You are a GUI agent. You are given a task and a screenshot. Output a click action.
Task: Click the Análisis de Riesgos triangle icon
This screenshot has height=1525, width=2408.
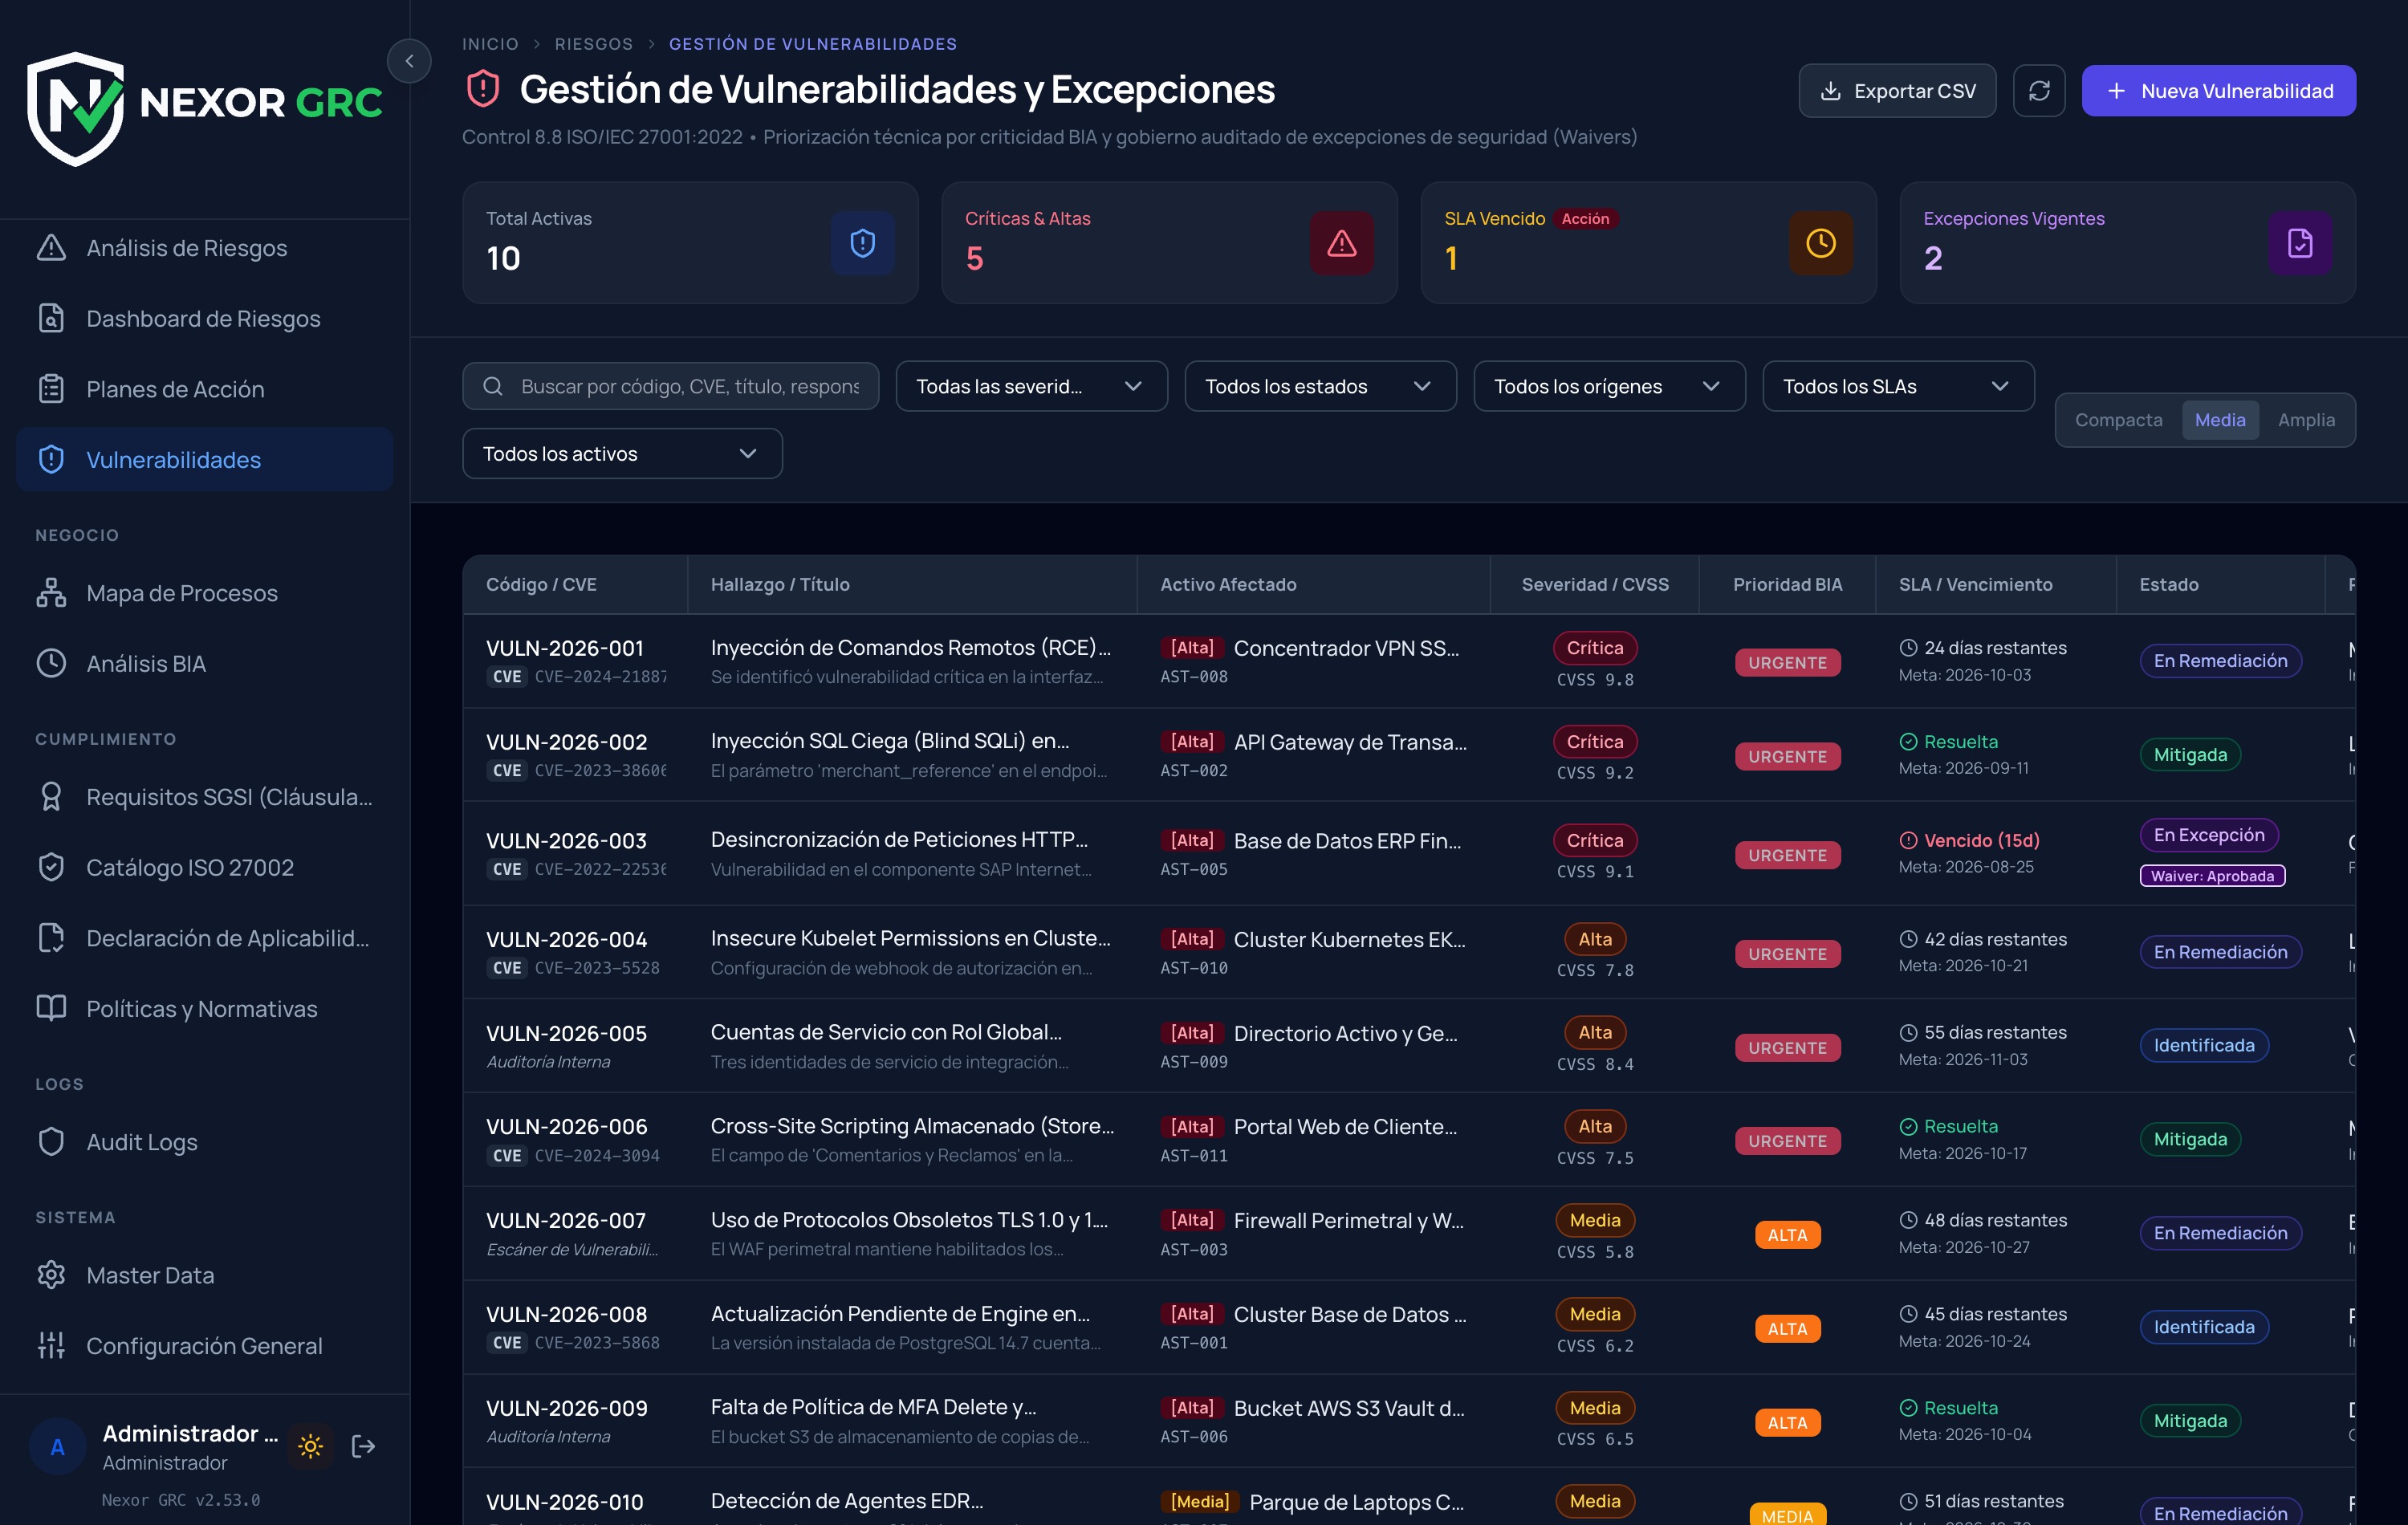[x=51, y=248]
